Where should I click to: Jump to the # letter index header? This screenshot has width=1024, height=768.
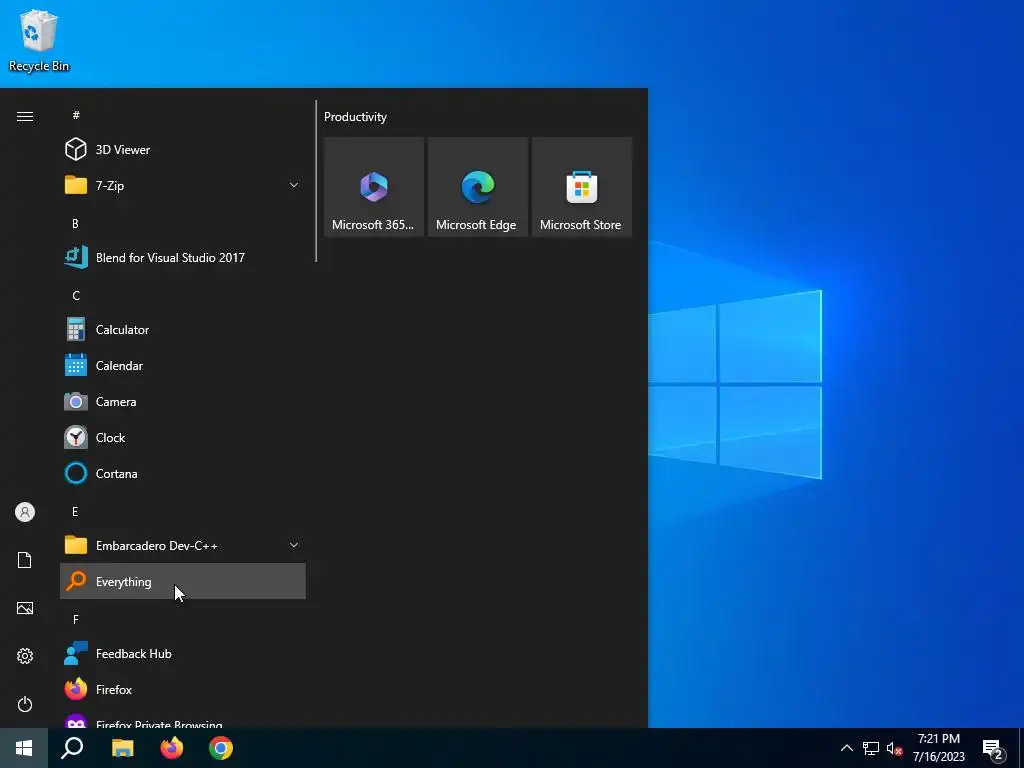pos(76,115)
